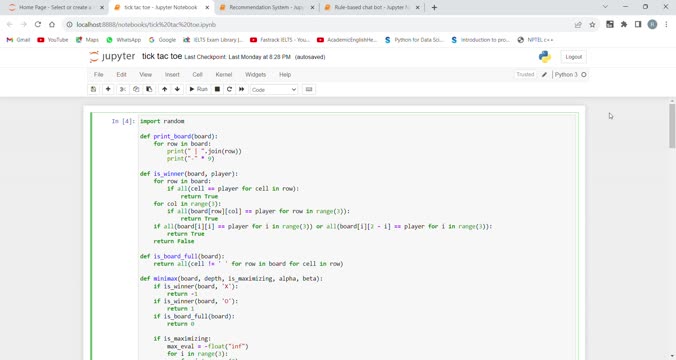Move selected cell up arrow
The width and height of the screenshot is (676, 360).
(x=164, y=89)
